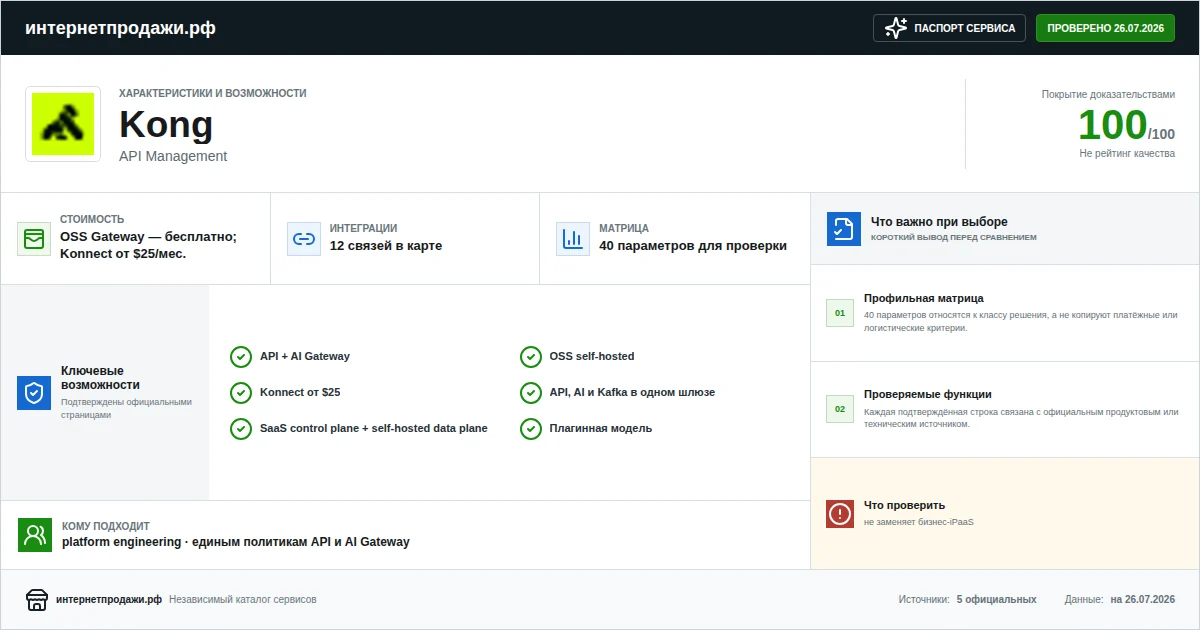Viewport: 1200px width, 630px height.
Task: Click the document check icon near Что важно при выборе
Action: tap(844, 229)
